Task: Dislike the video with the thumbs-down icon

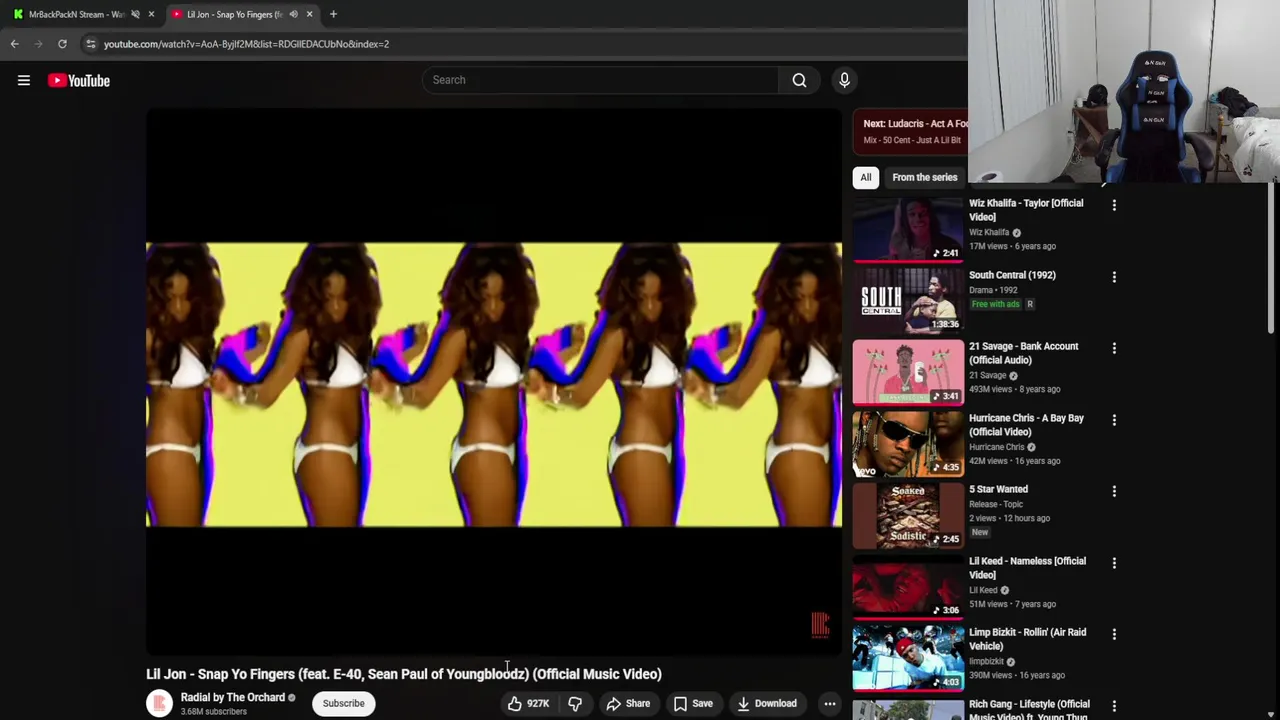Action: coord(575,703)
